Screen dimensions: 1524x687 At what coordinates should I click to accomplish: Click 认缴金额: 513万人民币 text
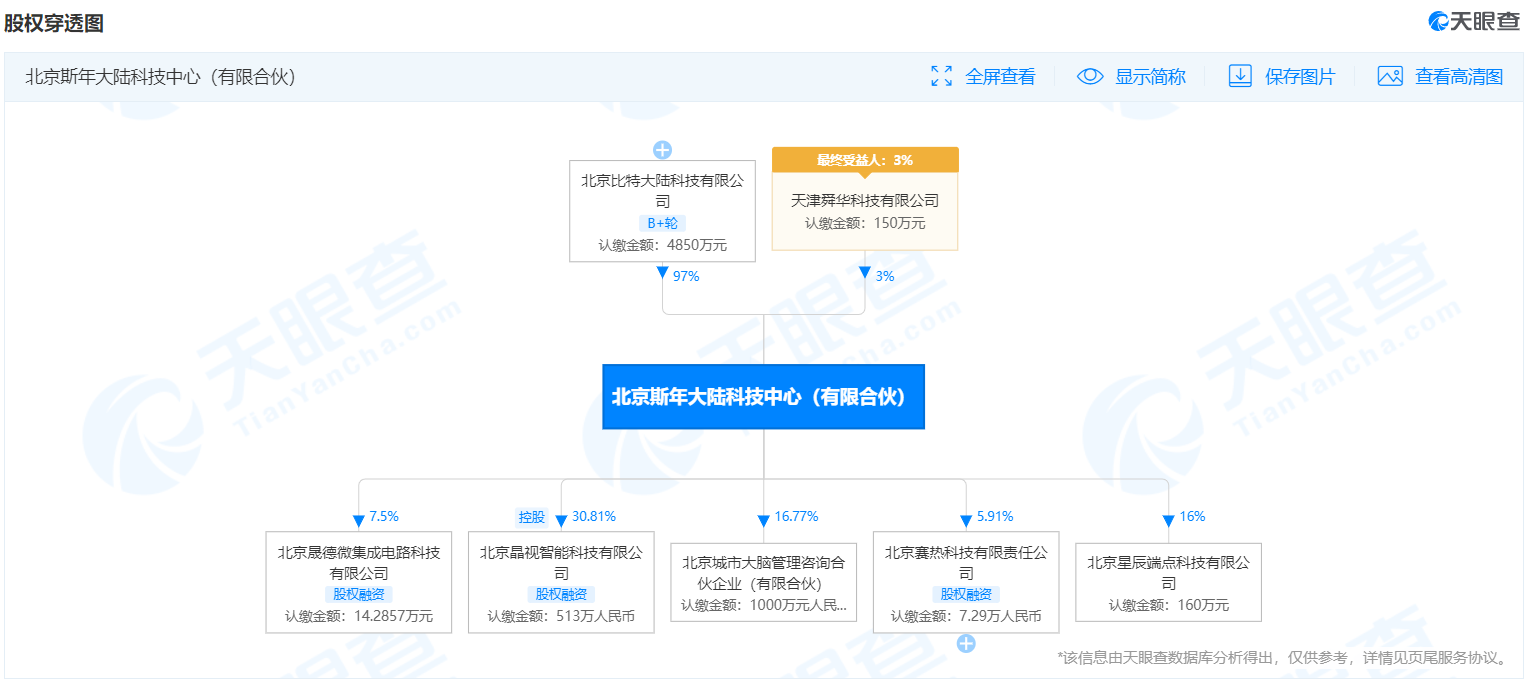(561, 616)
